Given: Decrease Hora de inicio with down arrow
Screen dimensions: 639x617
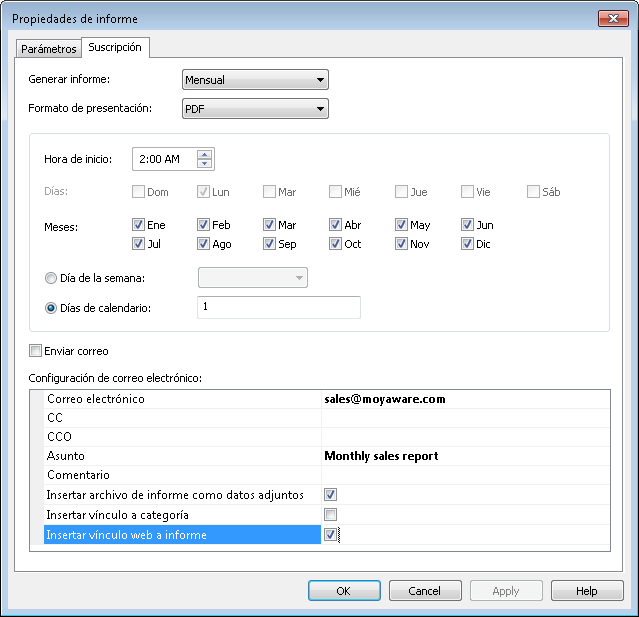Looking at the screenshot, I should (x=205, y=164).
